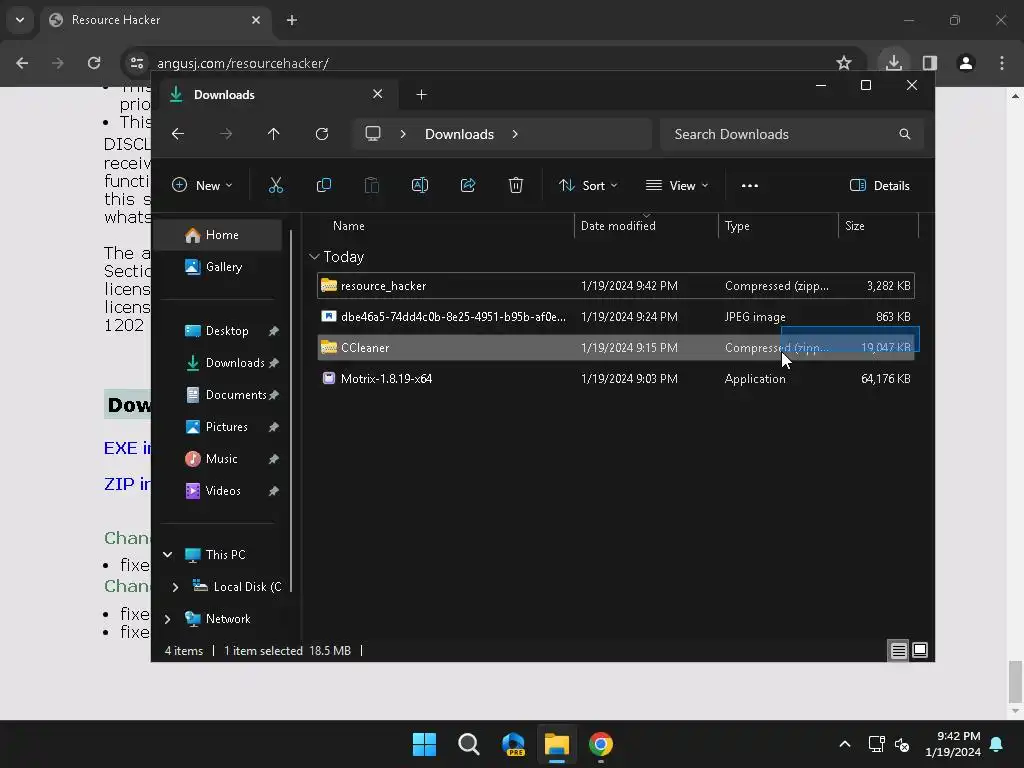Click the search magnifier in Search Downloads
The image size is (1024, 768).
click(x=904, y=134)
